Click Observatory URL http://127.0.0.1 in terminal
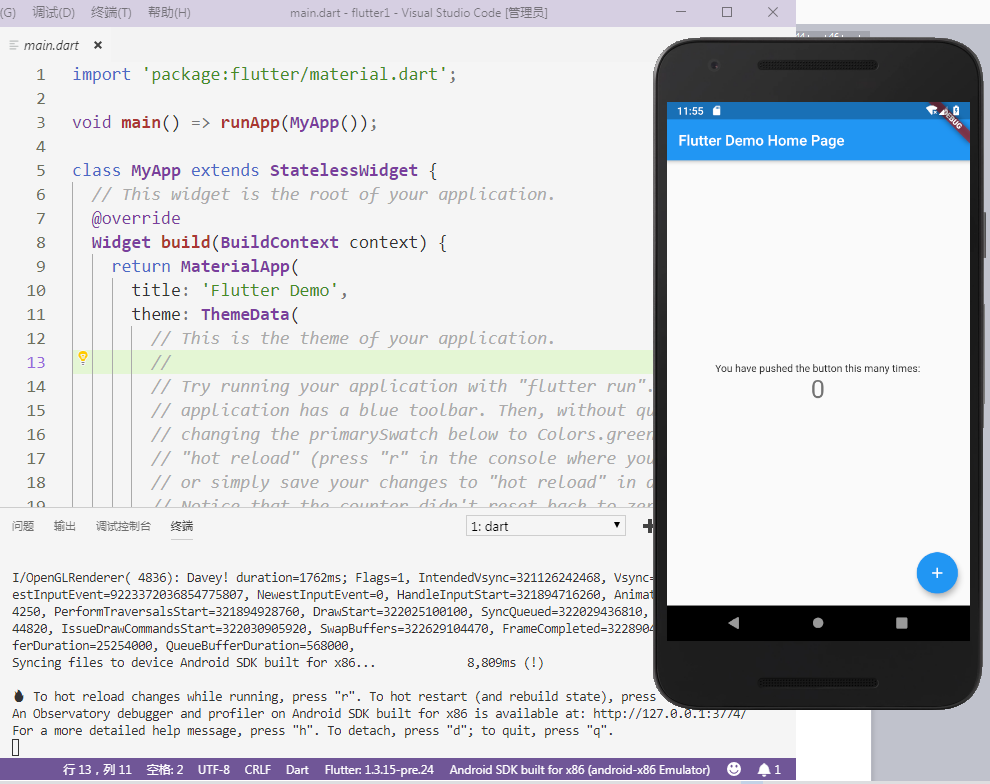Image resolution: width=990 pixels, height=784 pixels. pos(669,714)
